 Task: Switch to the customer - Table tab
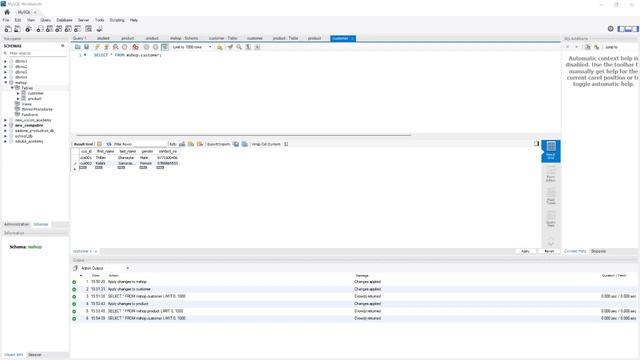point(223,38)
